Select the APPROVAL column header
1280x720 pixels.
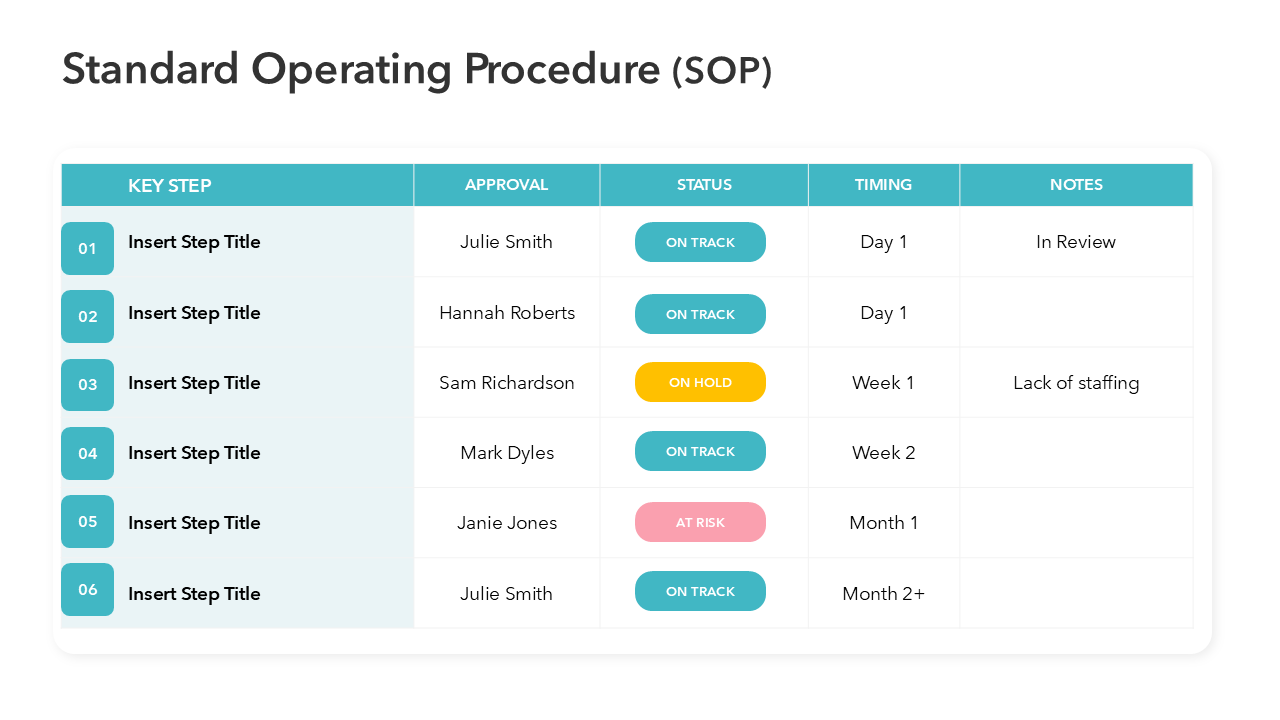[506, 185]
